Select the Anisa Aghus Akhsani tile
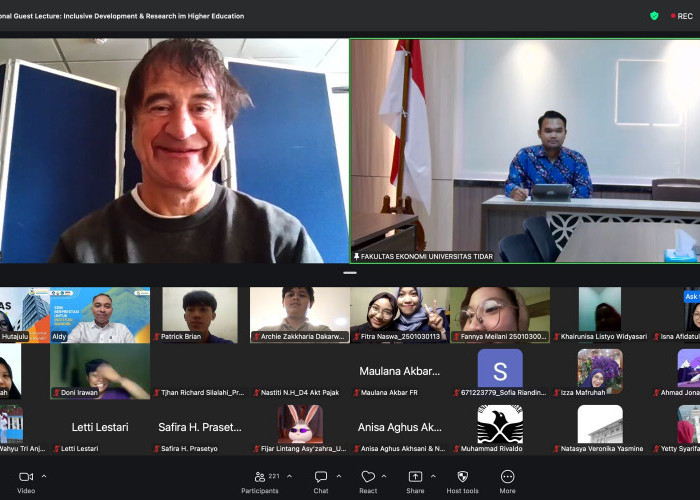Screen dimensions: 700x500 coord(400,427)
